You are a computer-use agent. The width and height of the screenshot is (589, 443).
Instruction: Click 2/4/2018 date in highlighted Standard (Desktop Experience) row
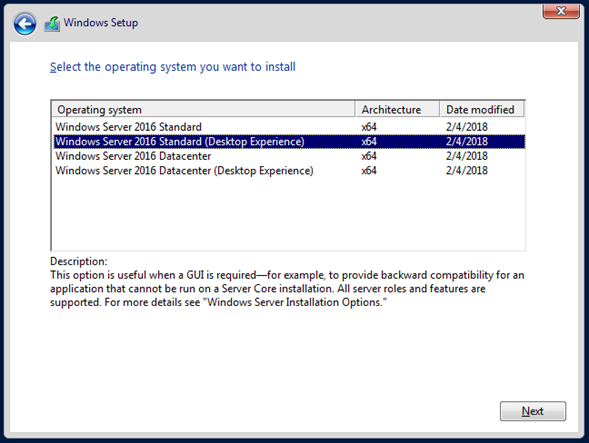(467, 142)
